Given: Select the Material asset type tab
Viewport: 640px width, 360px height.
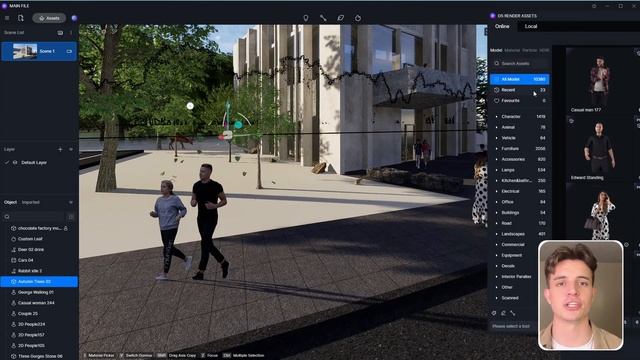Looking at the screenshot, I should 512,50.
